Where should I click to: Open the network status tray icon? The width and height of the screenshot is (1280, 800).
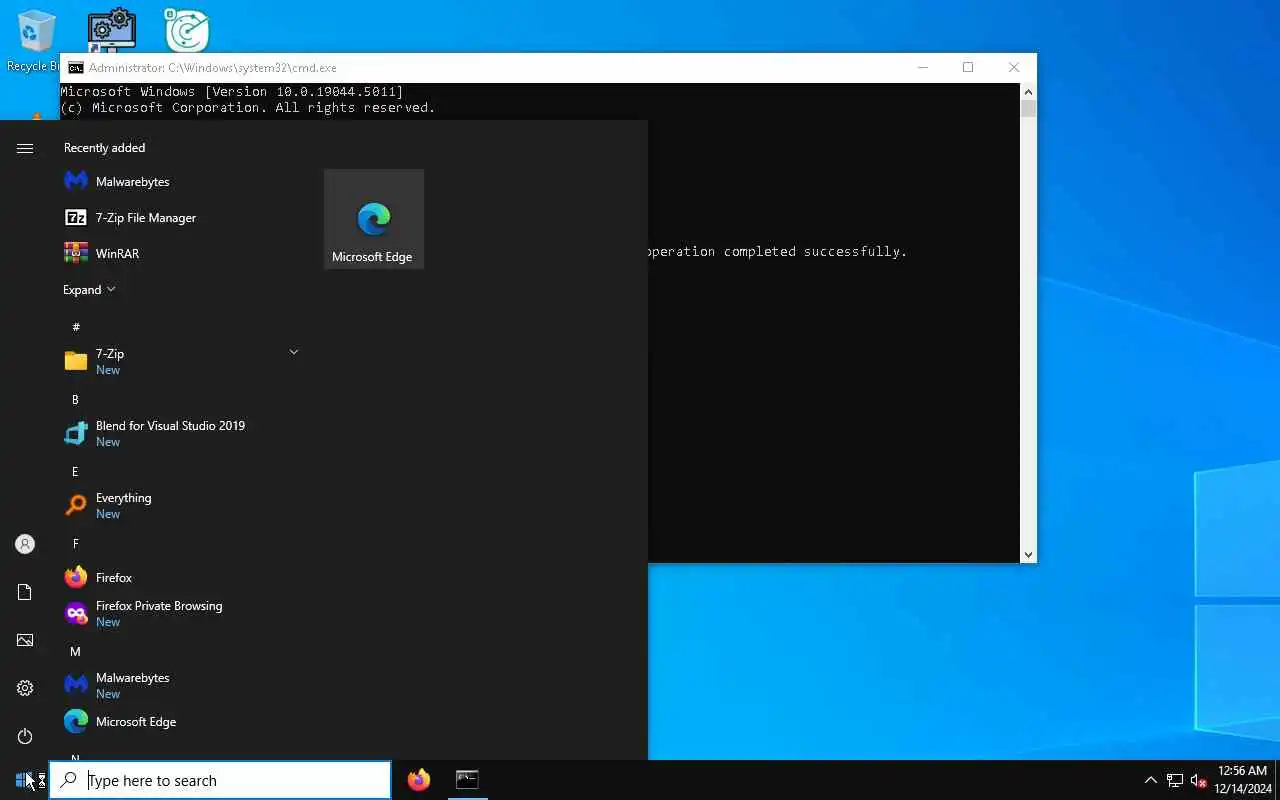[1175, 780]
